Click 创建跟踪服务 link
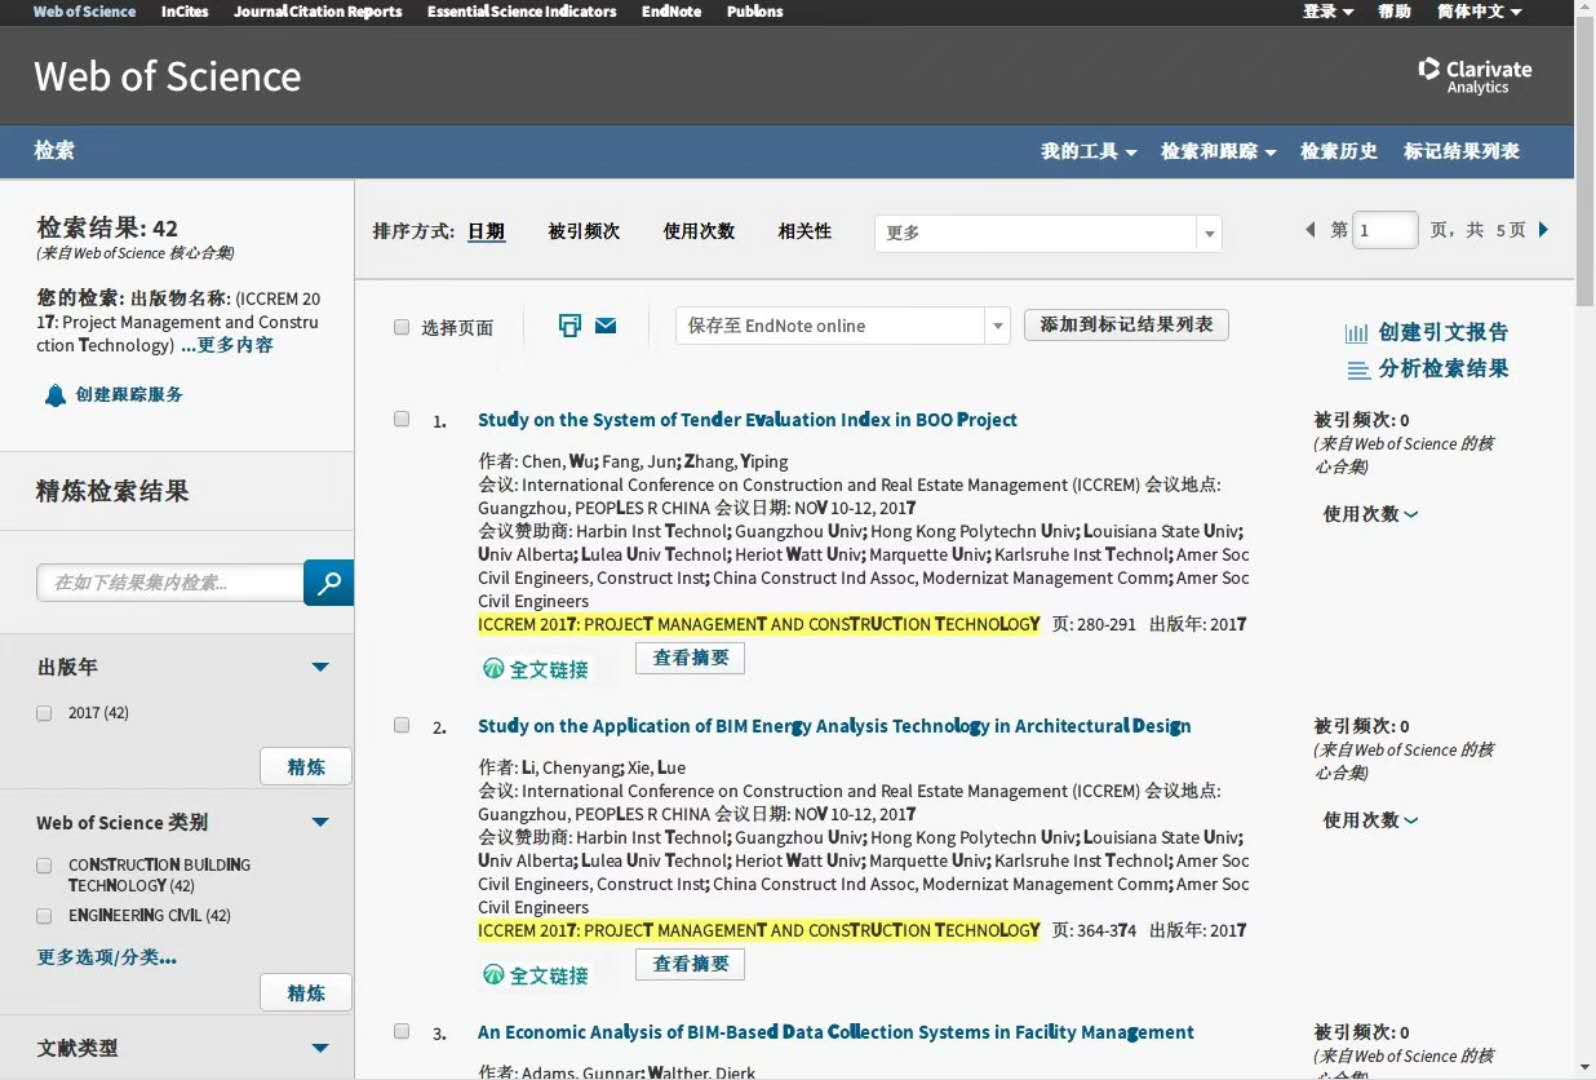 click(129, 395)
